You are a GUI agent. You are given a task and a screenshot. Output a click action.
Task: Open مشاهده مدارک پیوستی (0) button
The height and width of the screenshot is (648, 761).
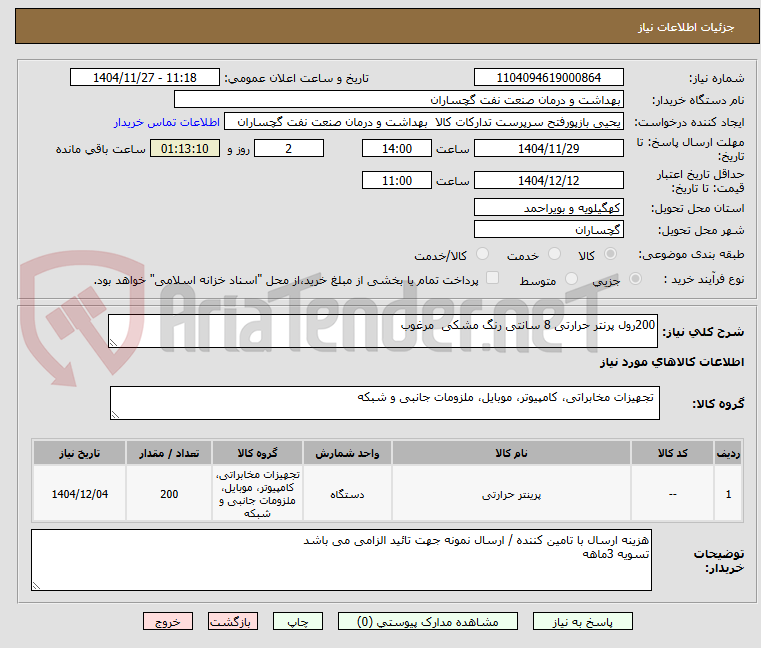tap(428, 622)
